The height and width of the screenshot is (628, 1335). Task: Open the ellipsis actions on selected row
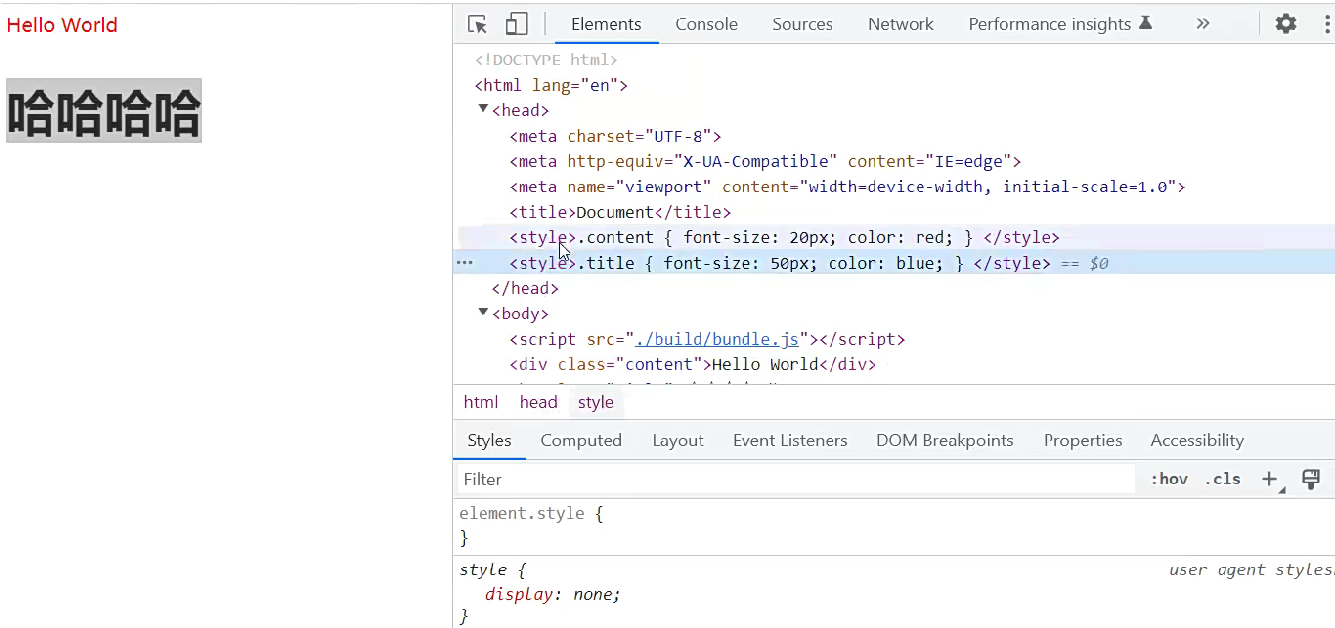464,263
